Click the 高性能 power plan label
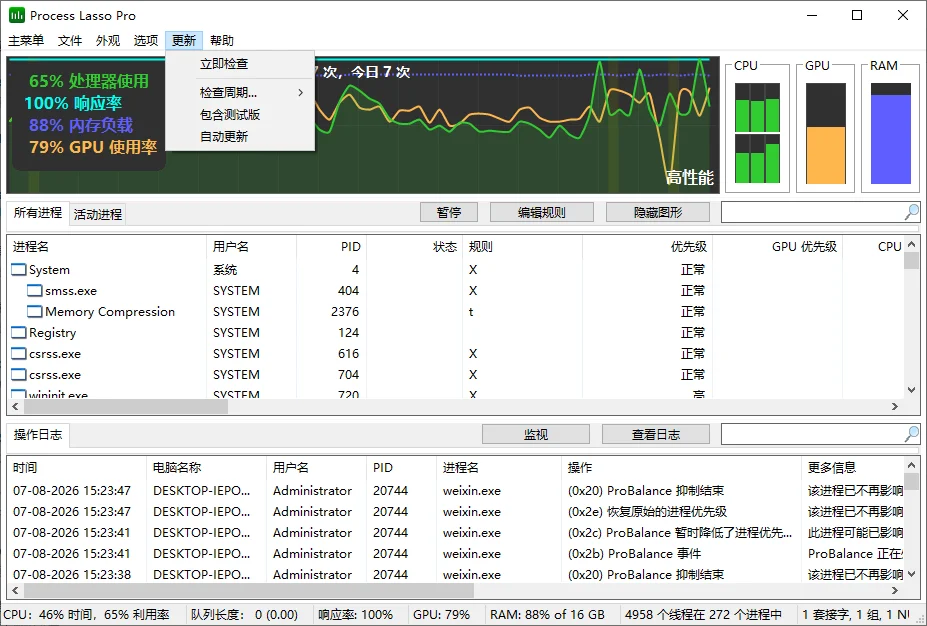Screen dimensions: 927x626 pos(689,177)
